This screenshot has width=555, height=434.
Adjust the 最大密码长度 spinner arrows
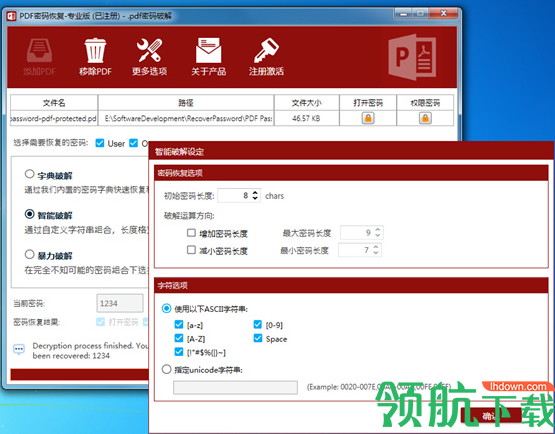(x=378, y=232)
